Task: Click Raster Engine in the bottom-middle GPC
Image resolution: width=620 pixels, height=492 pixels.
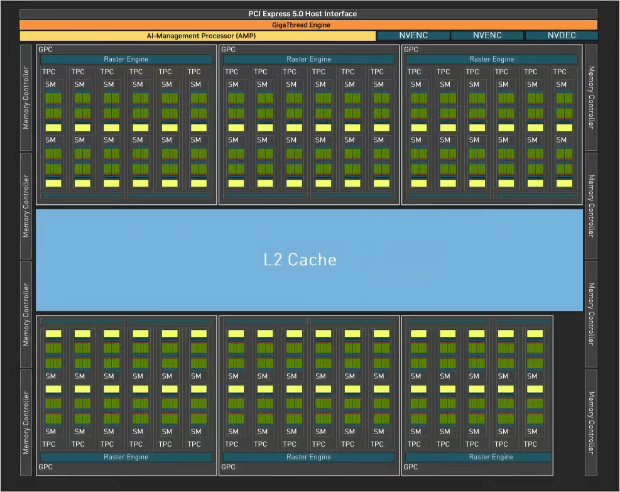Action: pyautogui.click(x=309, y=457)
